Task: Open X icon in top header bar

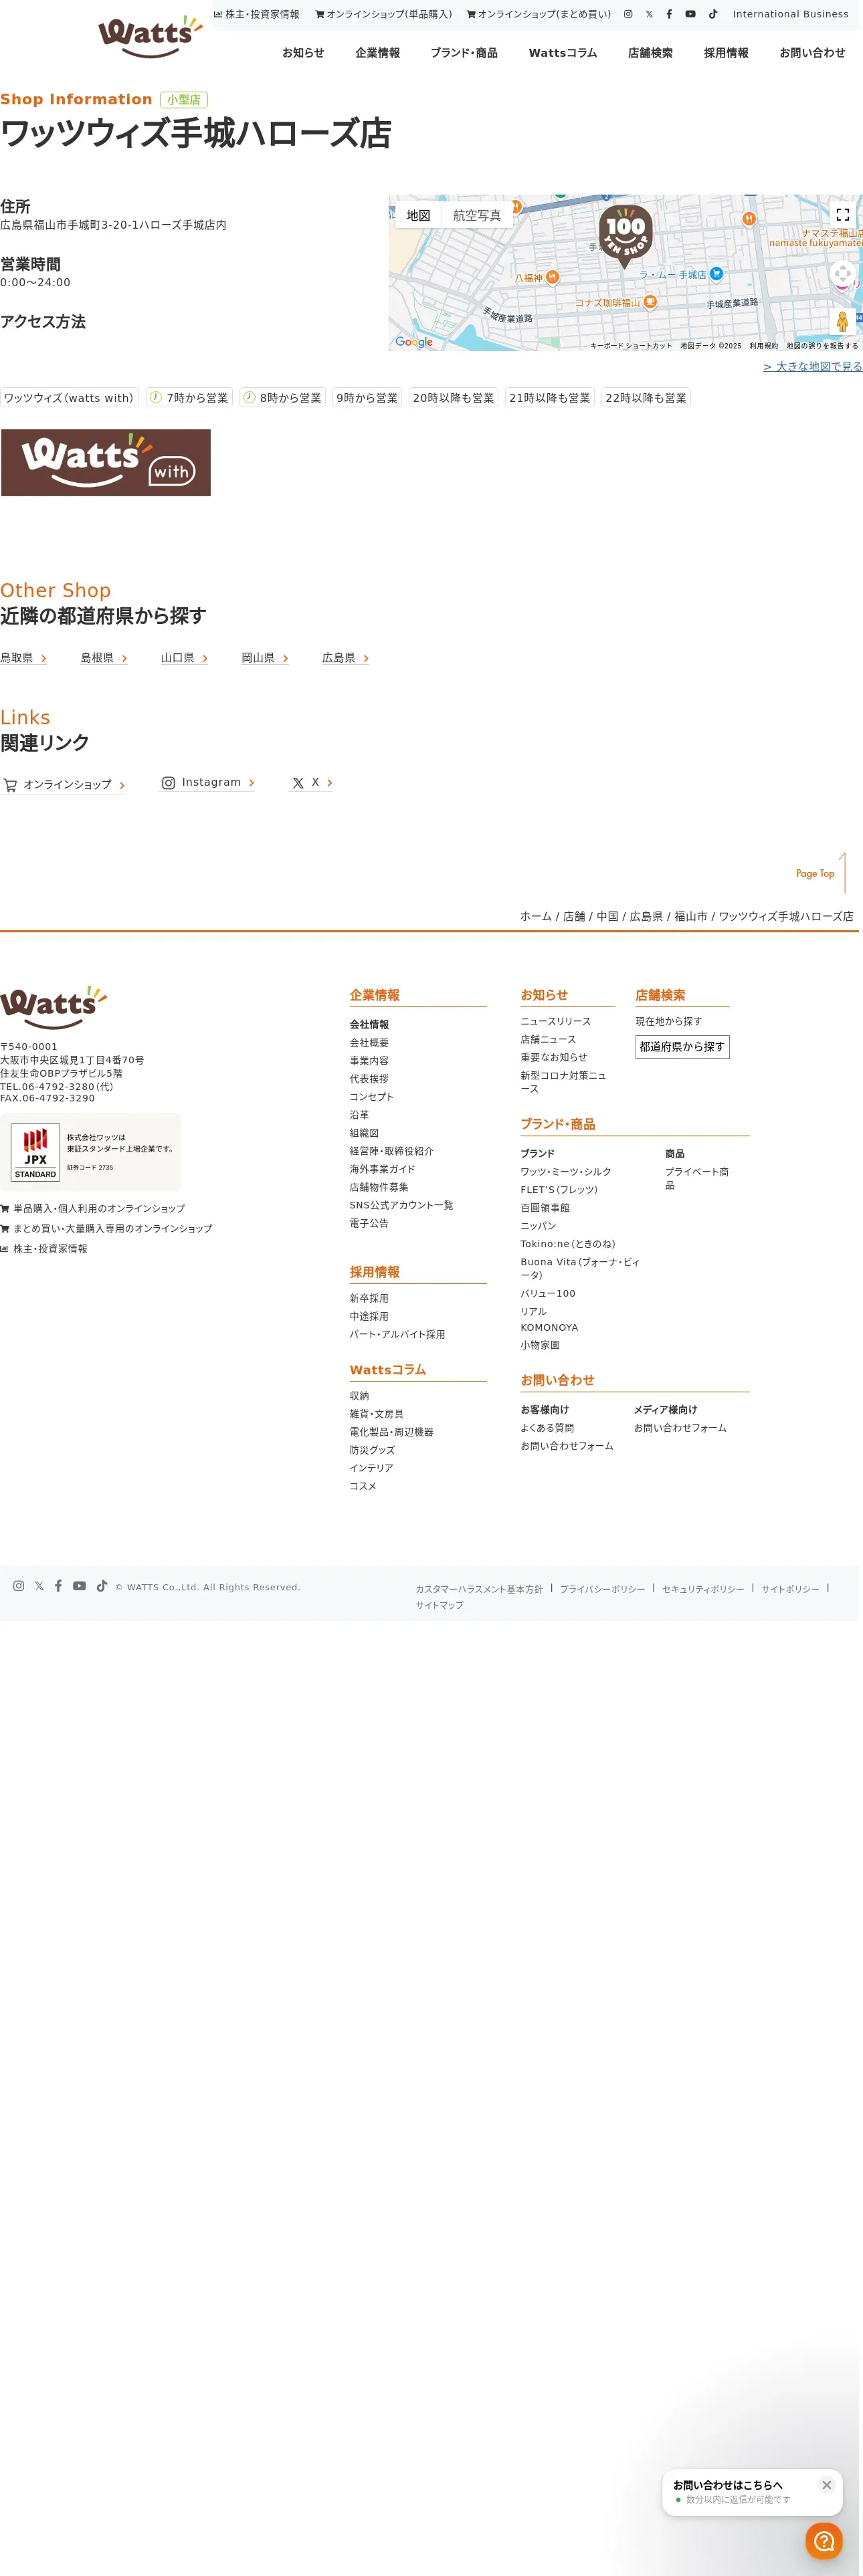Action: click(x=649, y=14)
